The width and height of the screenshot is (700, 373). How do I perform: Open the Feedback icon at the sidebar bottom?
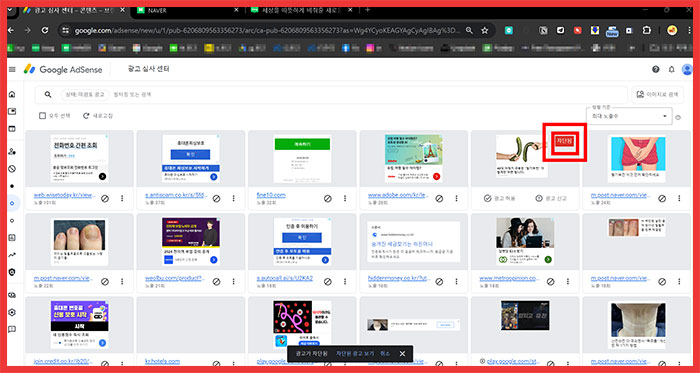tap(12, 329)
